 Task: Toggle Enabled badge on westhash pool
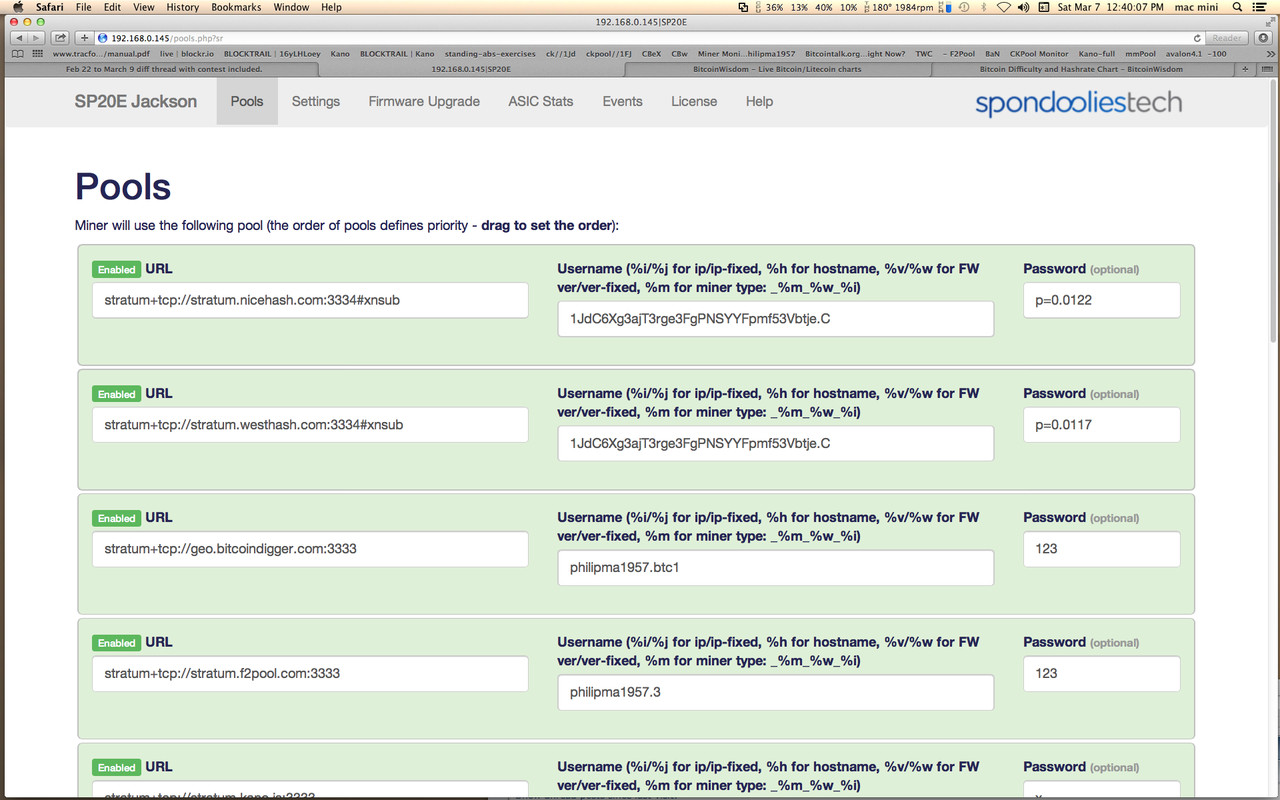pyautogui.click(x=116, y=394)
